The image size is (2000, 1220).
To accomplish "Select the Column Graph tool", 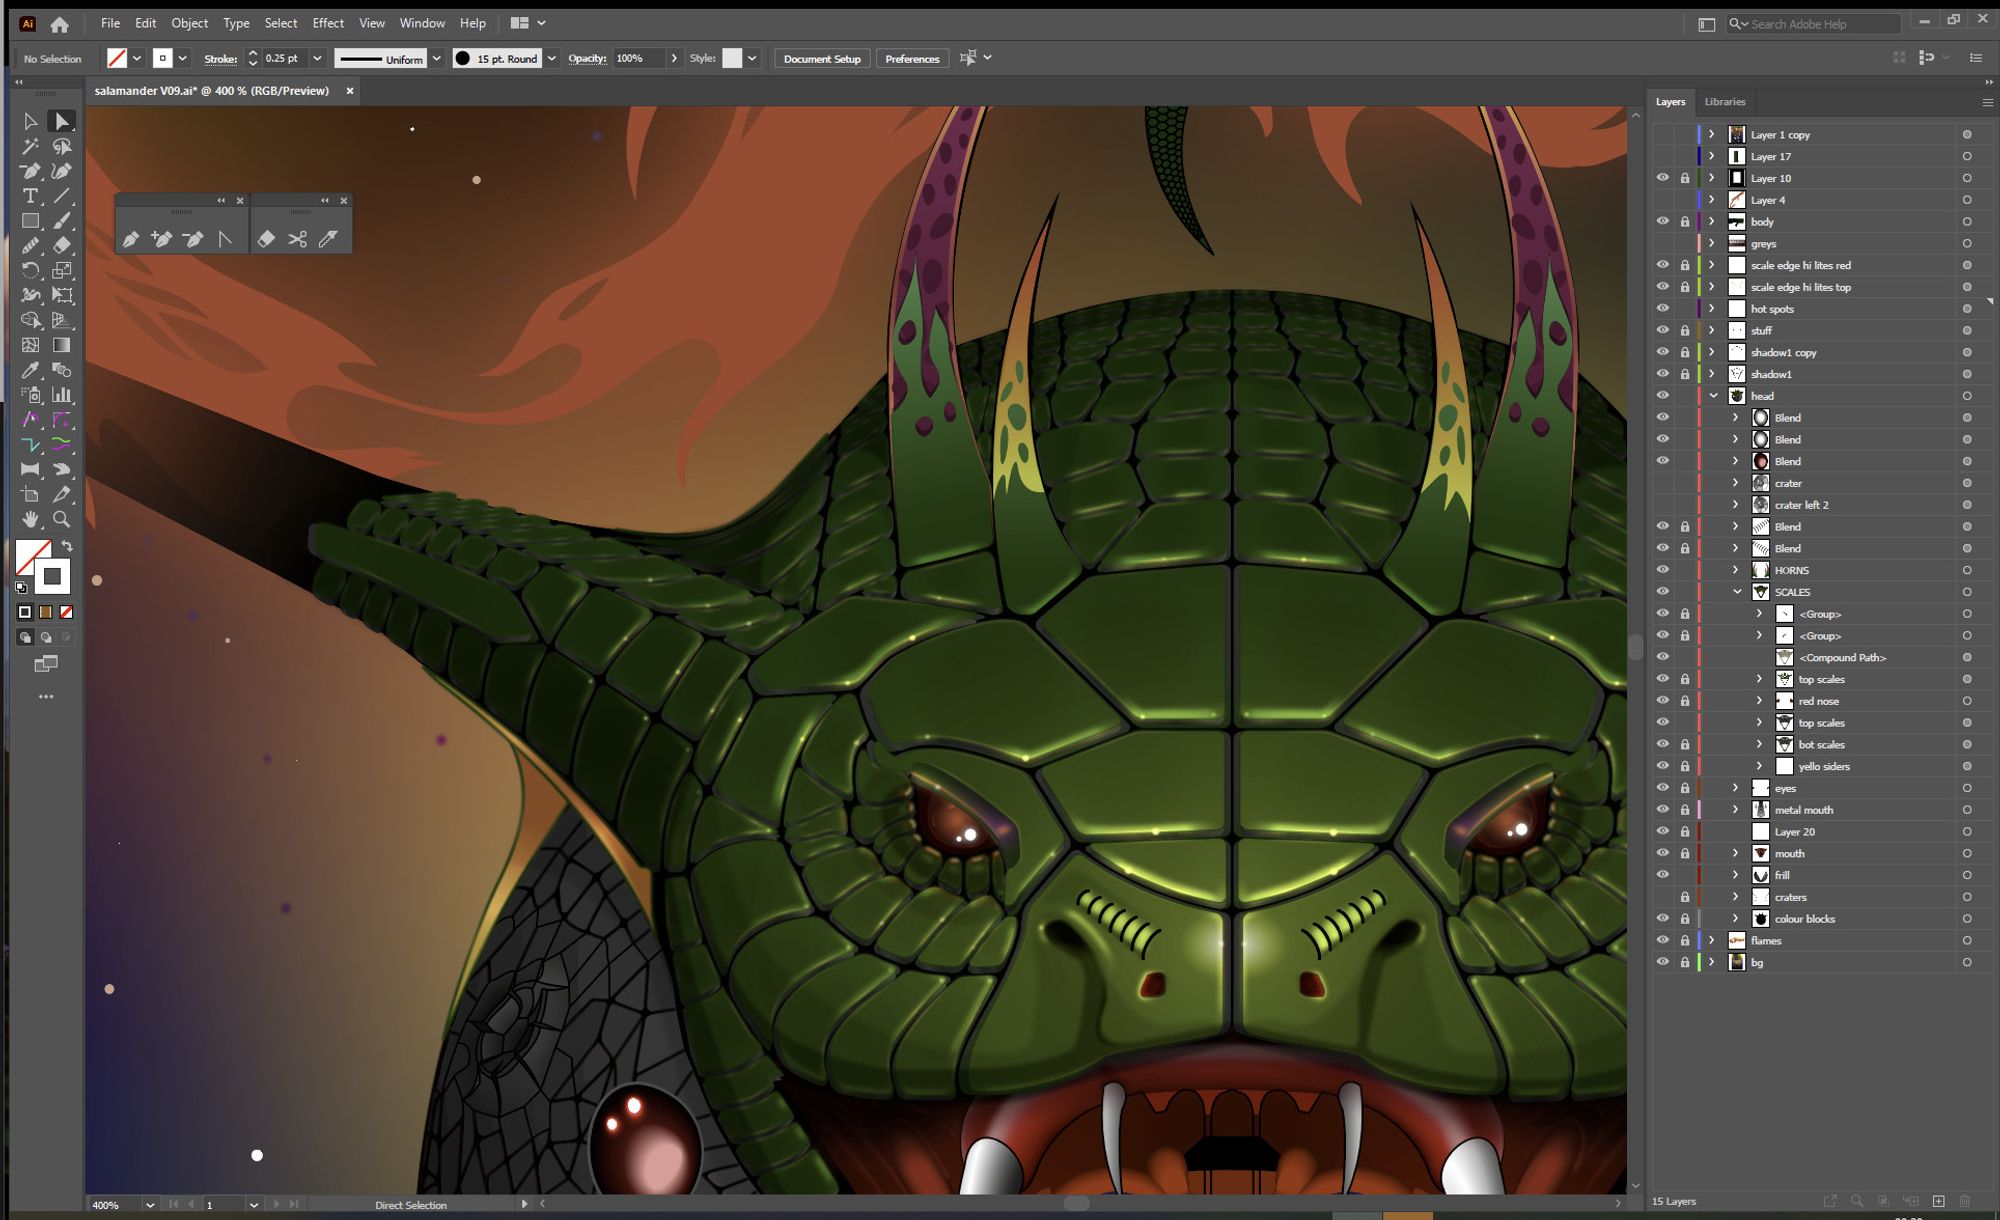I will pyautogui.click(x=62, y=395).
